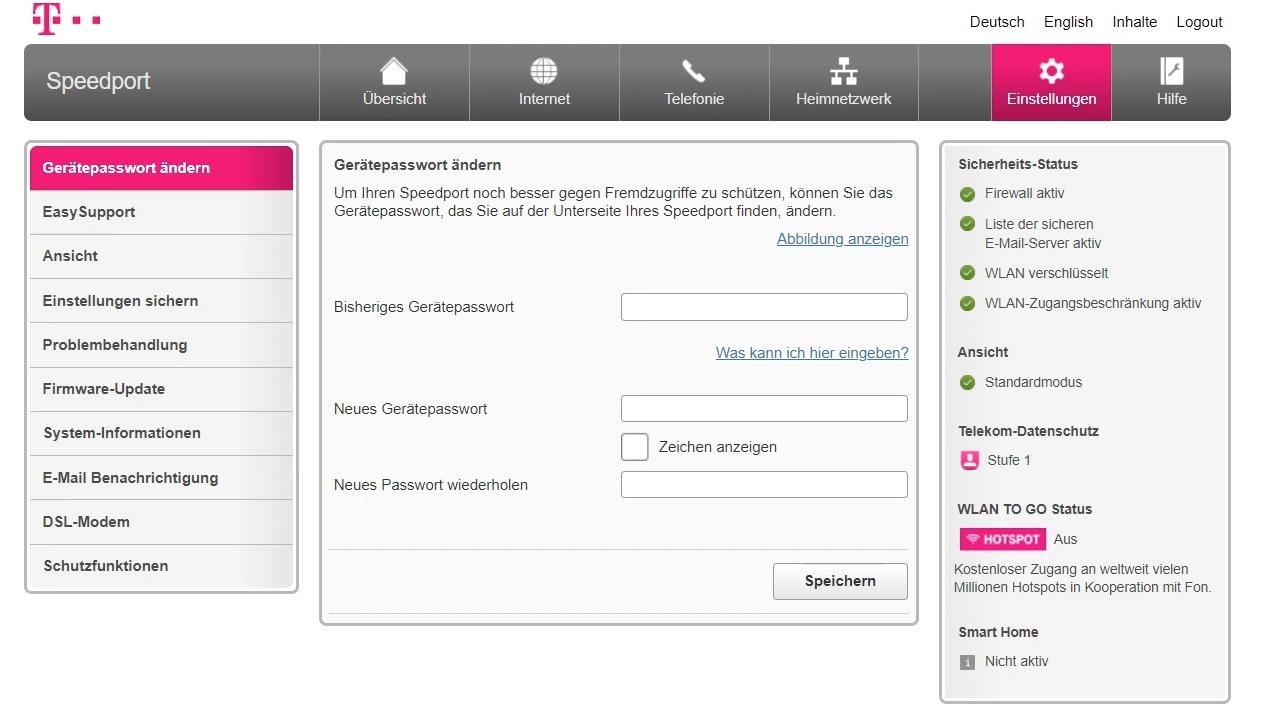Viewport: 1277px width, 718px height.
Task: Open the Hilfe book icon
Action: tap(1171, 71)
